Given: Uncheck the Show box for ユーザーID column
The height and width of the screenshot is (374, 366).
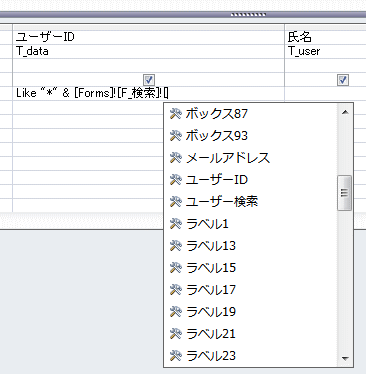Looking at the screenshot, I should (149, 80).
